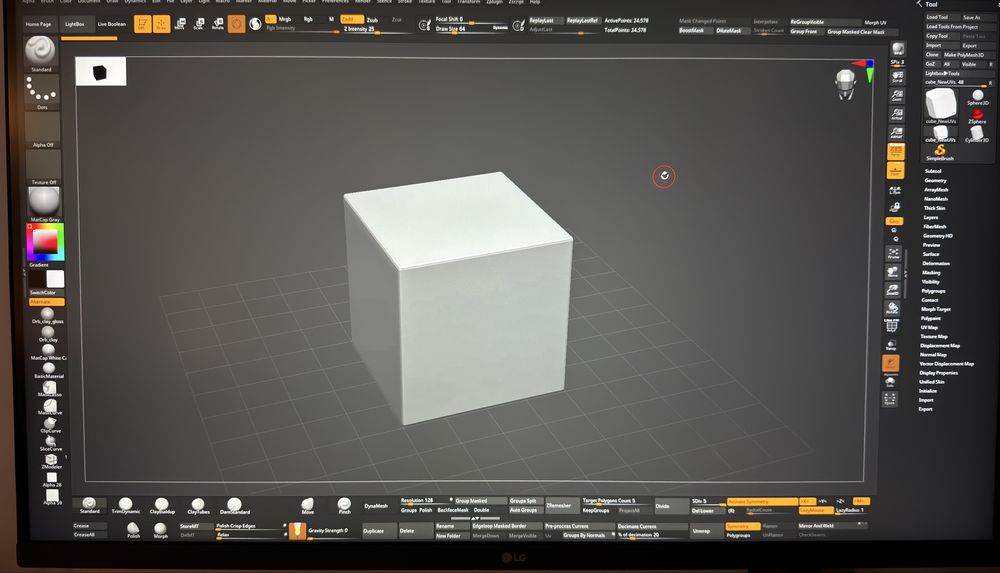Click the orange Gizmo 3D icon
The height and width of the screenshot is (573, 1000).
[x=236, y=24]
